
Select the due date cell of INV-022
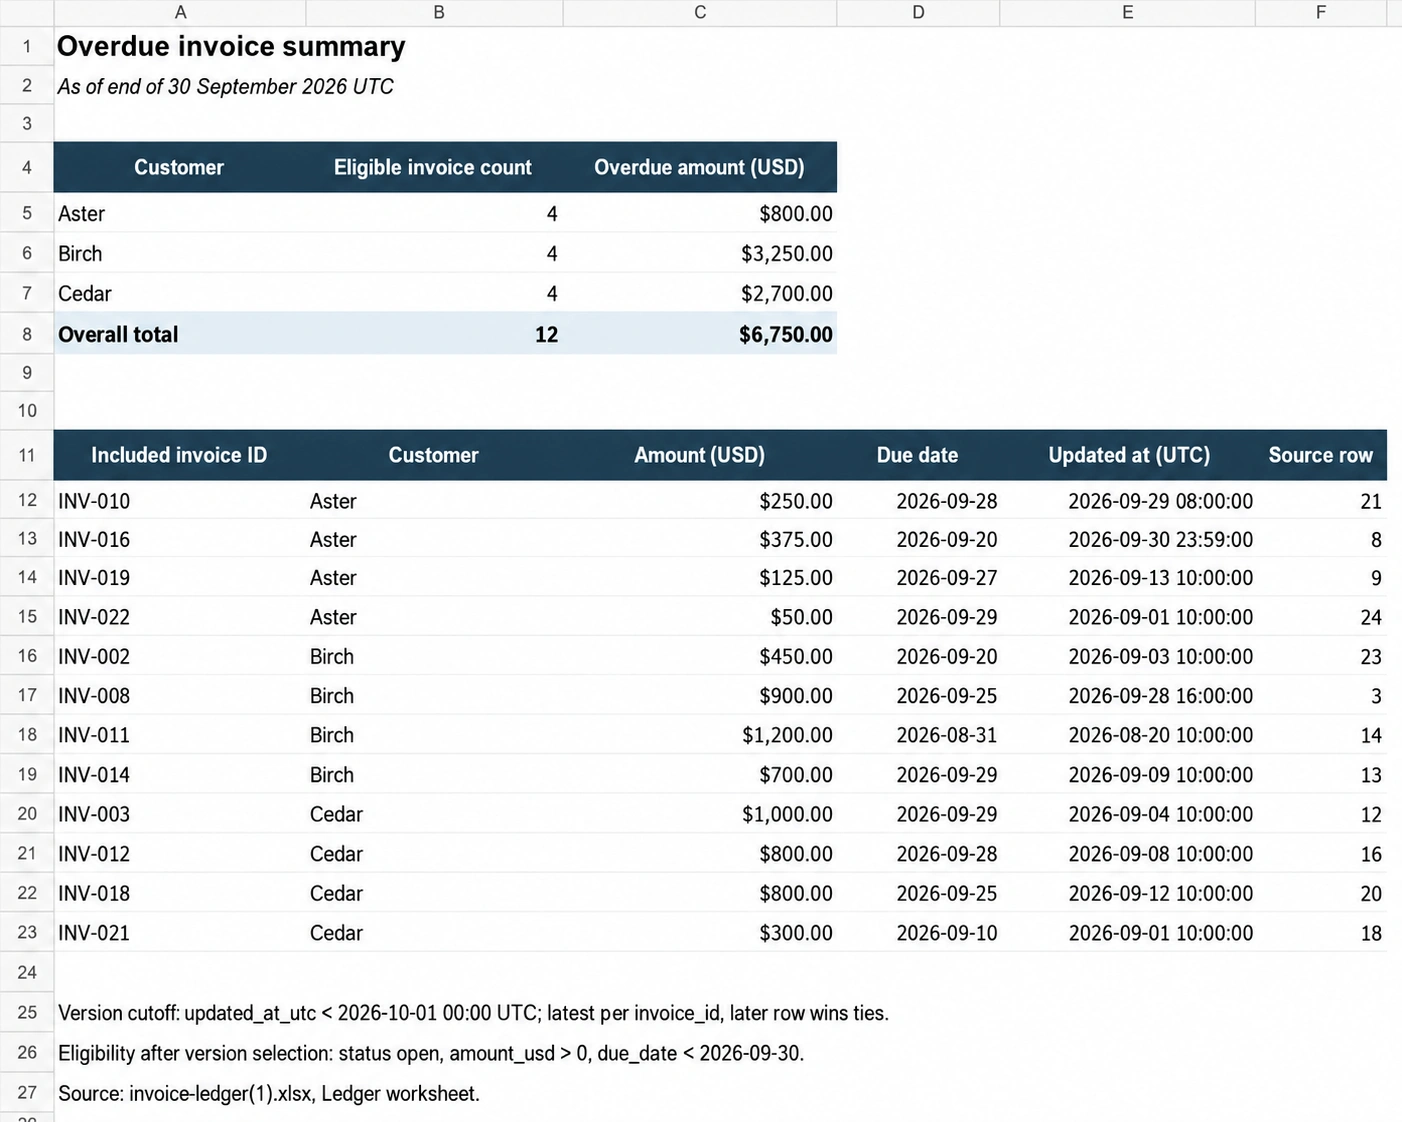pos(918,617)
